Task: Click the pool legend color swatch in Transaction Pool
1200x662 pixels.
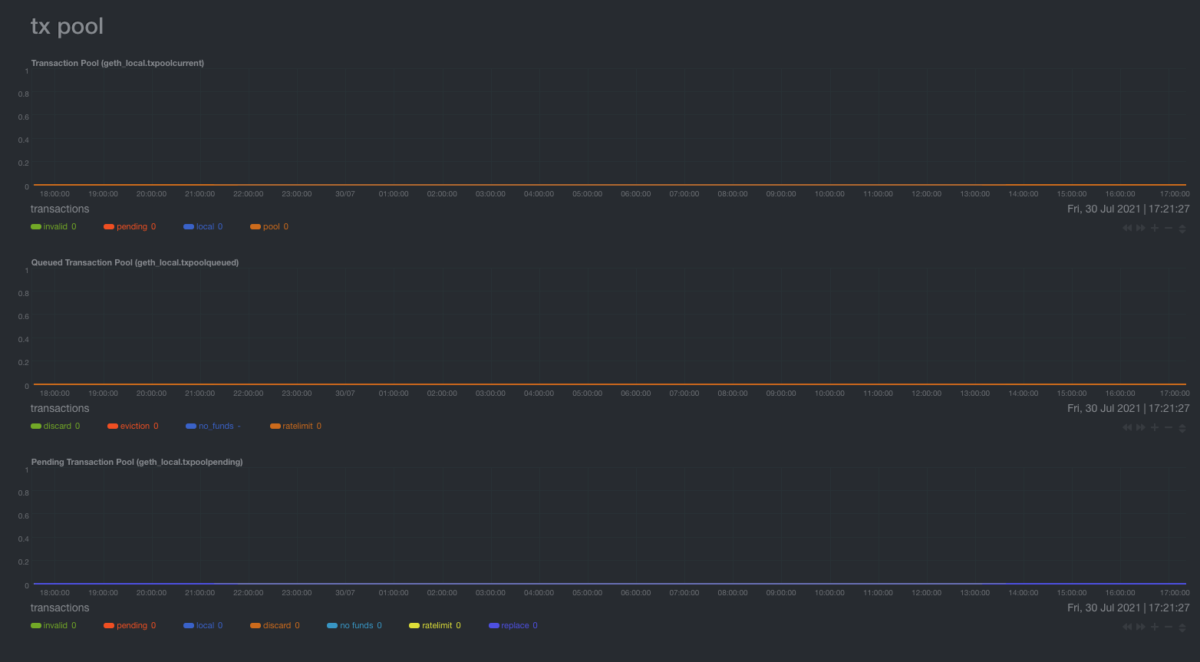Action: pyautogui.click(x=255, y=227)
